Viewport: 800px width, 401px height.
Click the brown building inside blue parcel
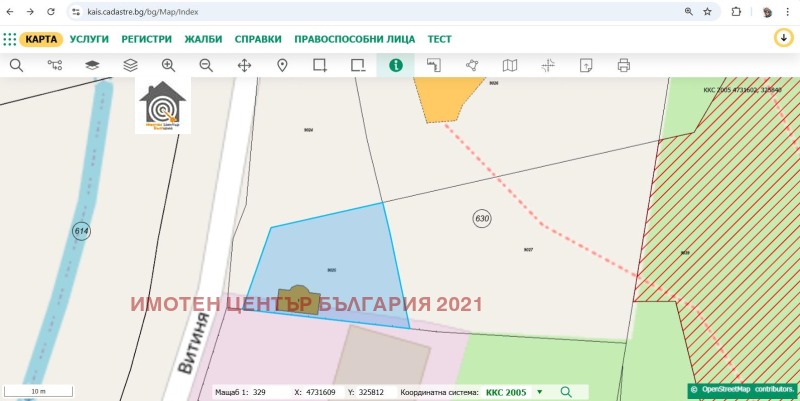pyautogui.click(x=299, y=301)
